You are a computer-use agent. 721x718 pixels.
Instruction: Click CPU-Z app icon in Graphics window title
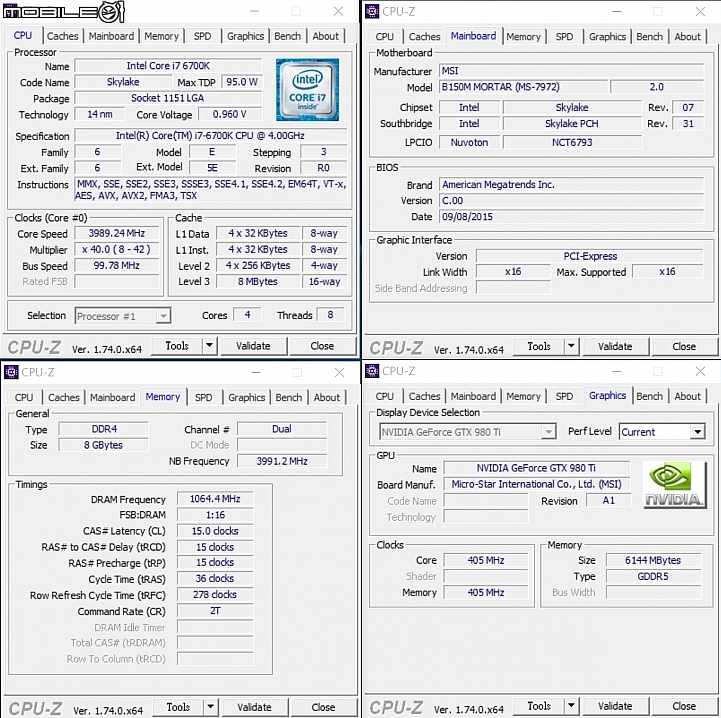[x=372, y=371]
